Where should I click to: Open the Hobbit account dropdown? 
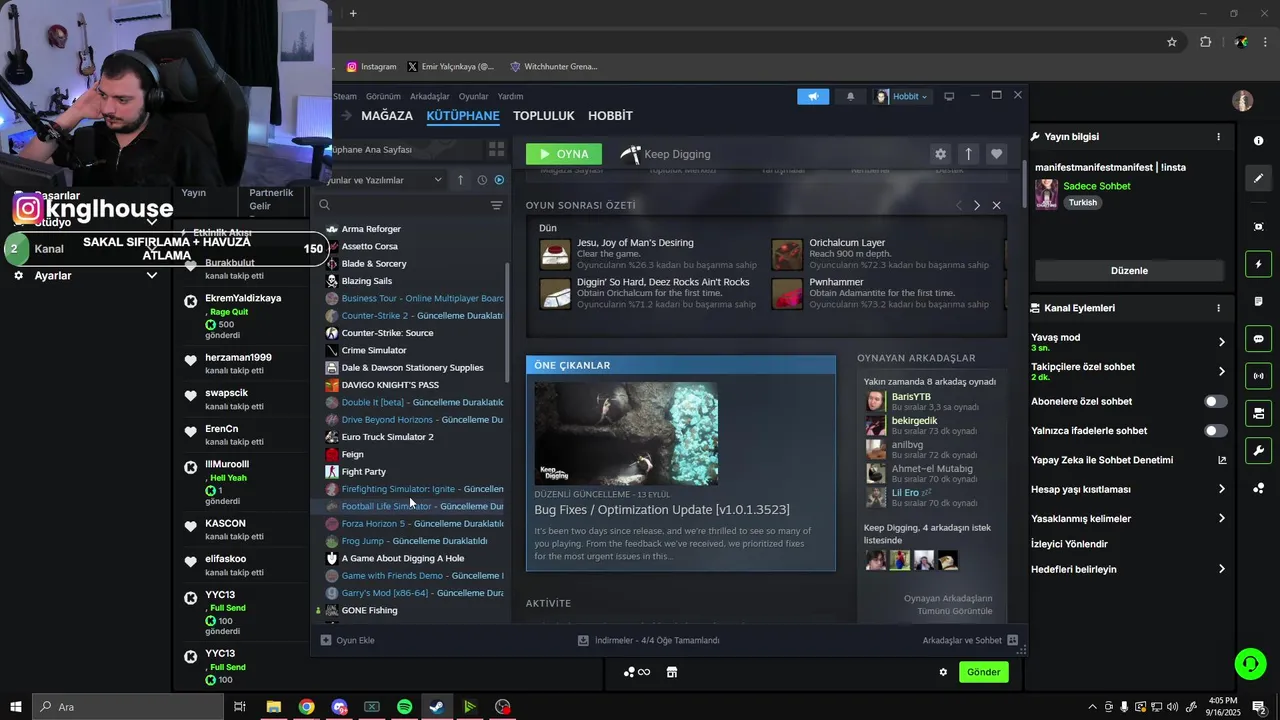(x=902, y=96)
